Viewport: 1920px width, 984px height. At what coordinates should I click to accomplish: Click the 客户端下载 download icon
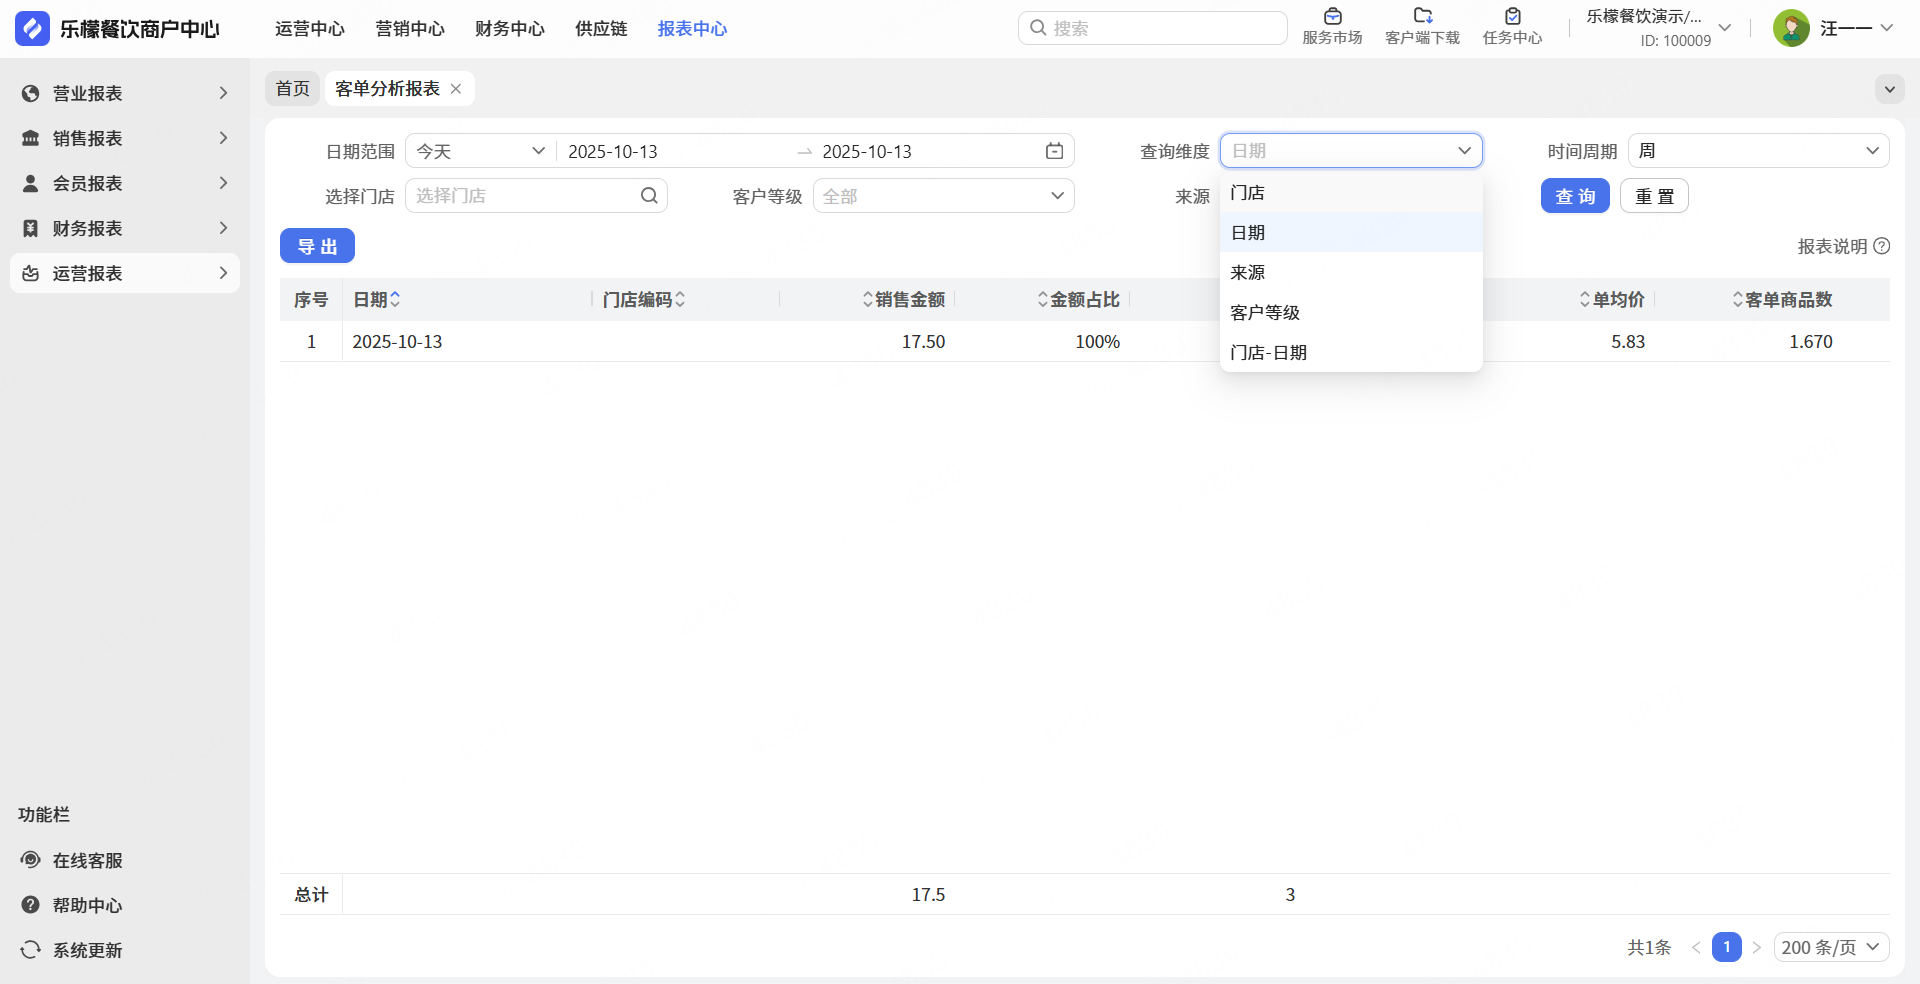click(1422, 17)
